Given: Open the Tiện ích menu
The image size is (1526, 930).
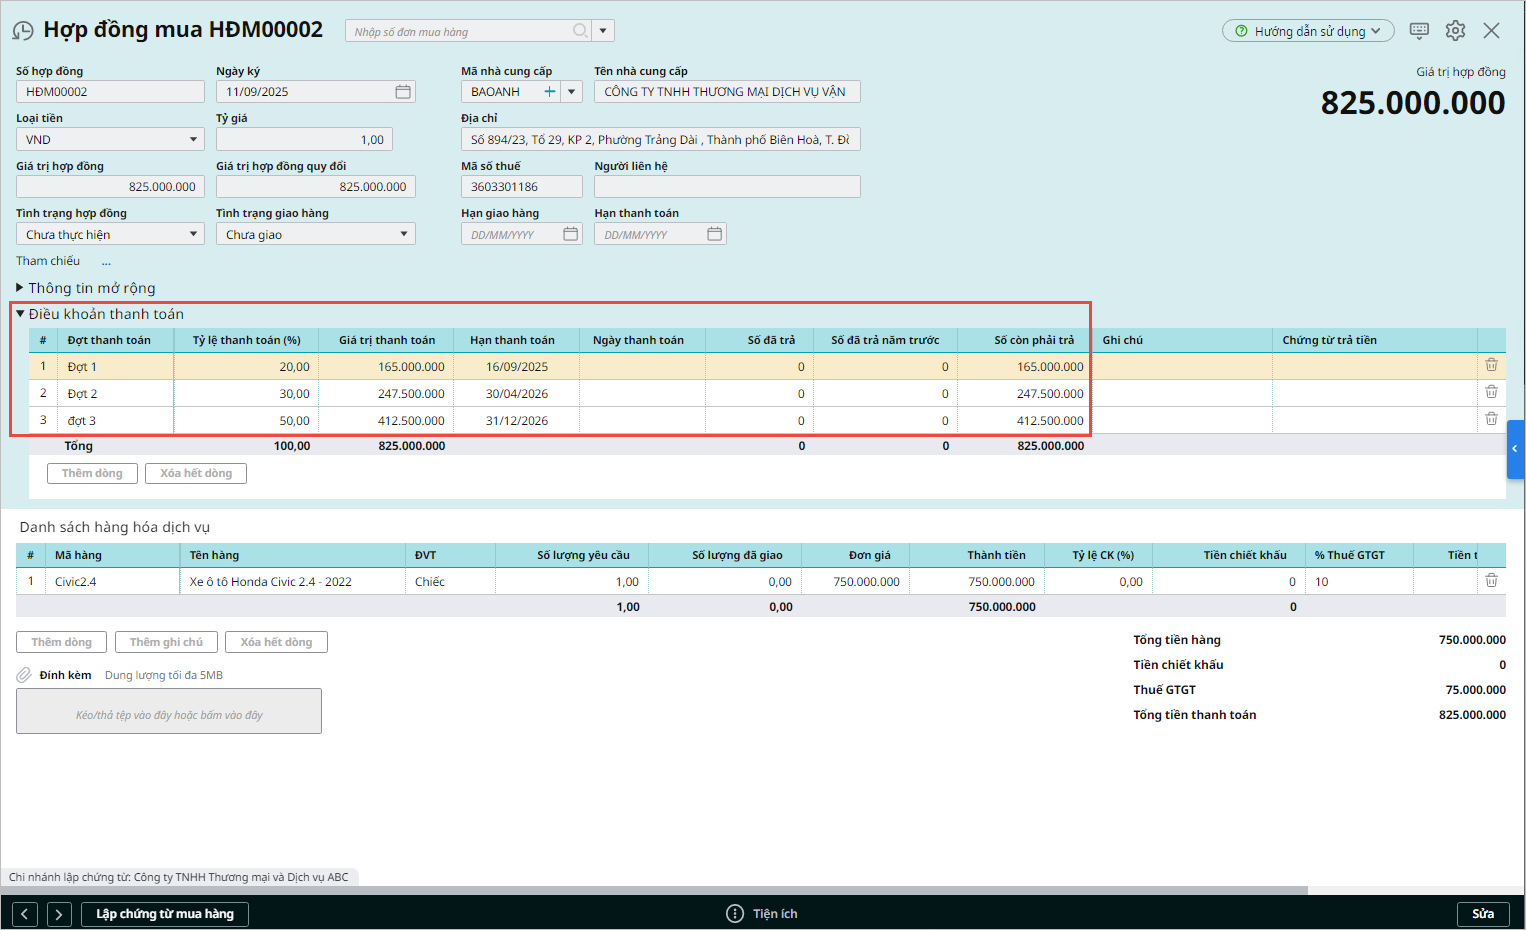Looking at the screenshot, I should pos(762,913).
